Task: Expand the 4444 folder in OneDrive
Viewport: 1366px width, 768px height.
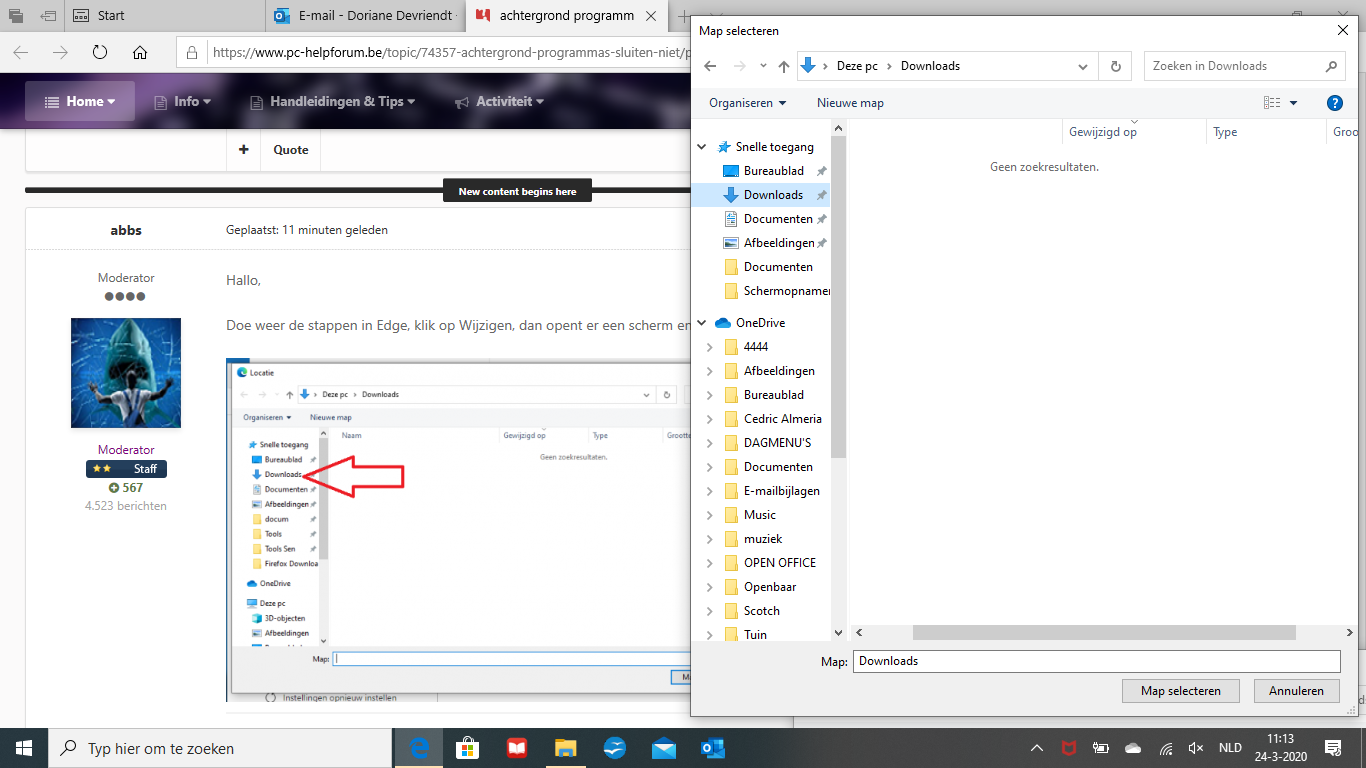Action: [709, 347]
